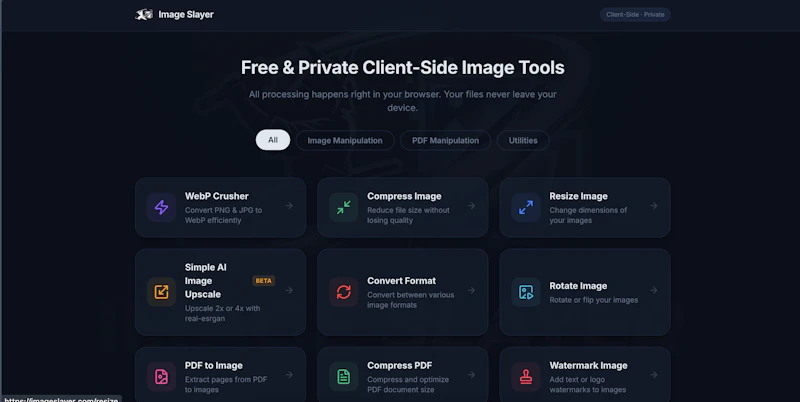The height and width of the screenshot is (402, 800).
Task: Click the BETA badge
Action: tap(263, 281)
